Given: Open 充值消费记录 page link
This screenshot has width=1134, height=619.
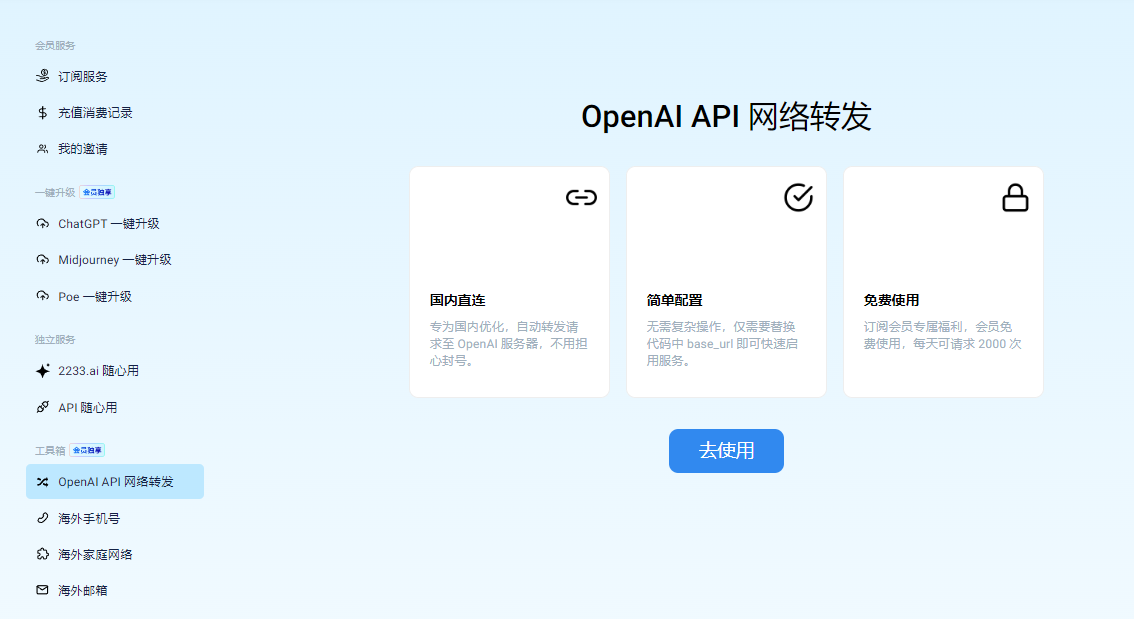Looking at the screenshot, I should coord(95,113).
